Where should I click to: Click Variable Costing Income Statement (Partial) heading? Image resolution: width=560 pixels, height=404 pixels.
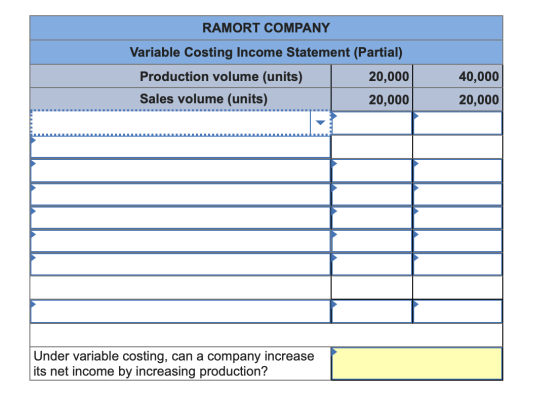[x=266, y=52]
